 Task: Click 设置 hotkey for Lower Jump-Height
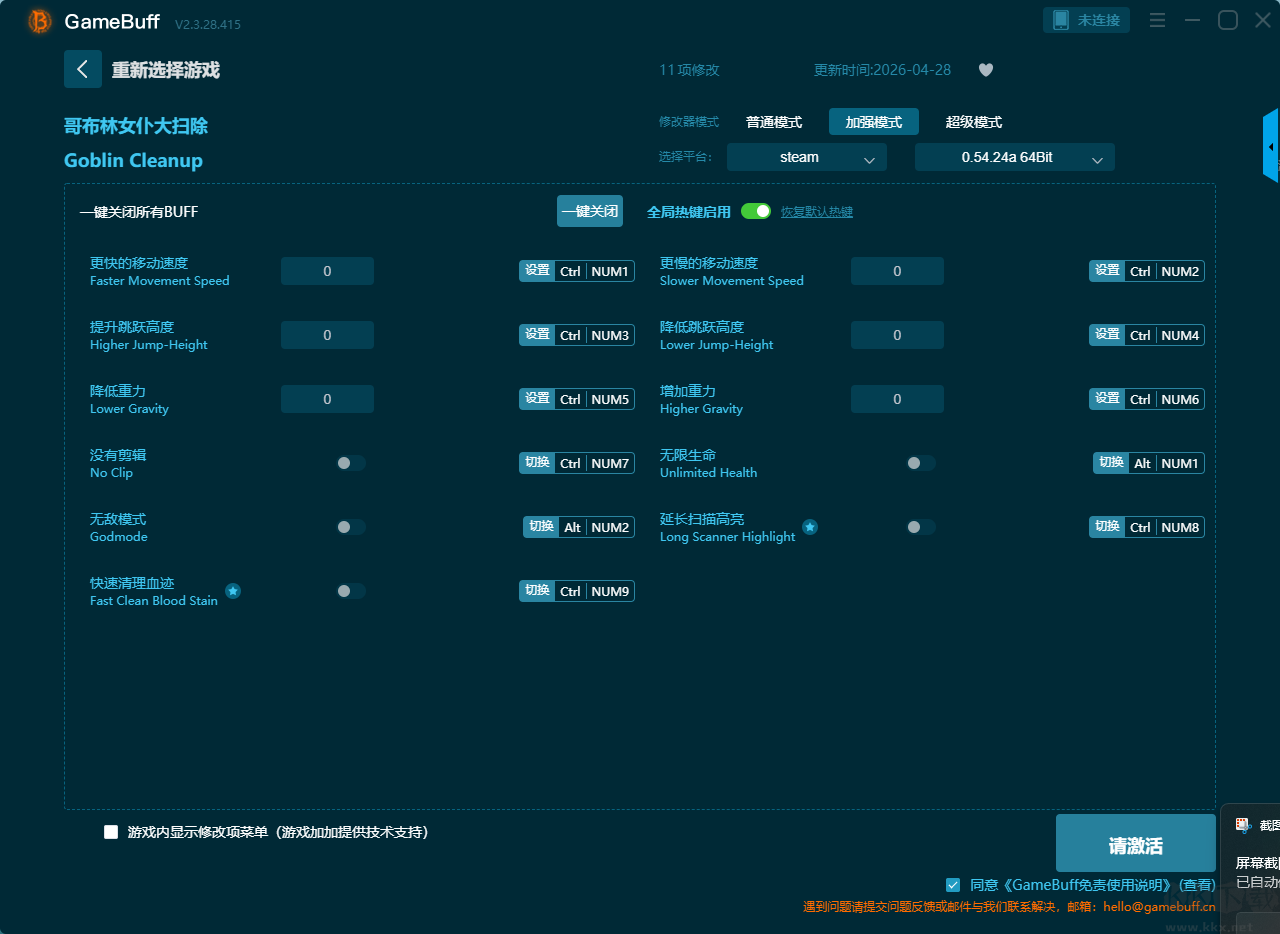point(1107,335)
